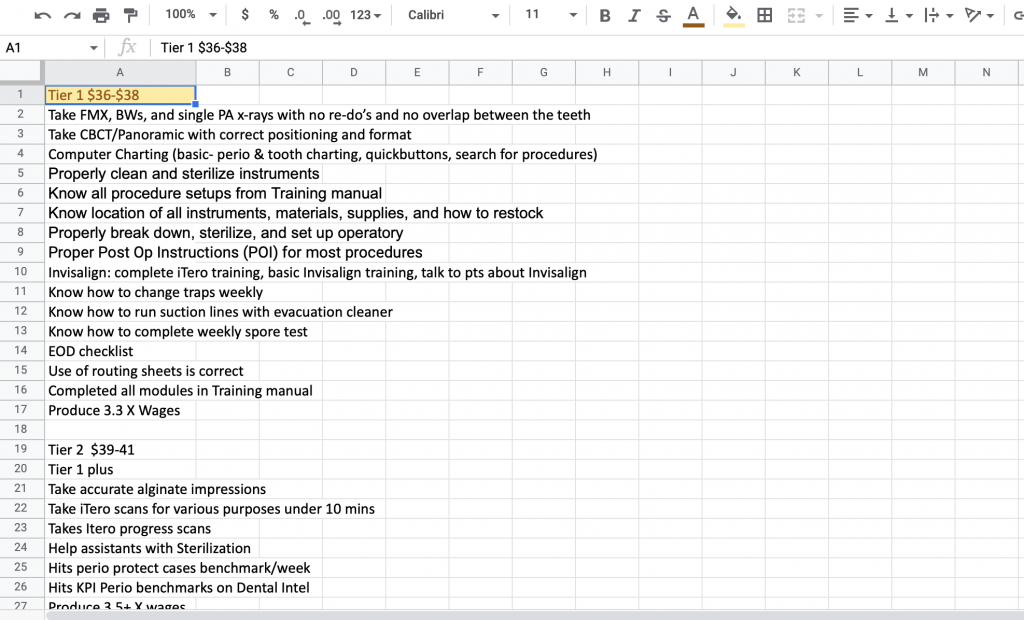Click 'Properly break down, sterilize' cell

coord(225,233)
